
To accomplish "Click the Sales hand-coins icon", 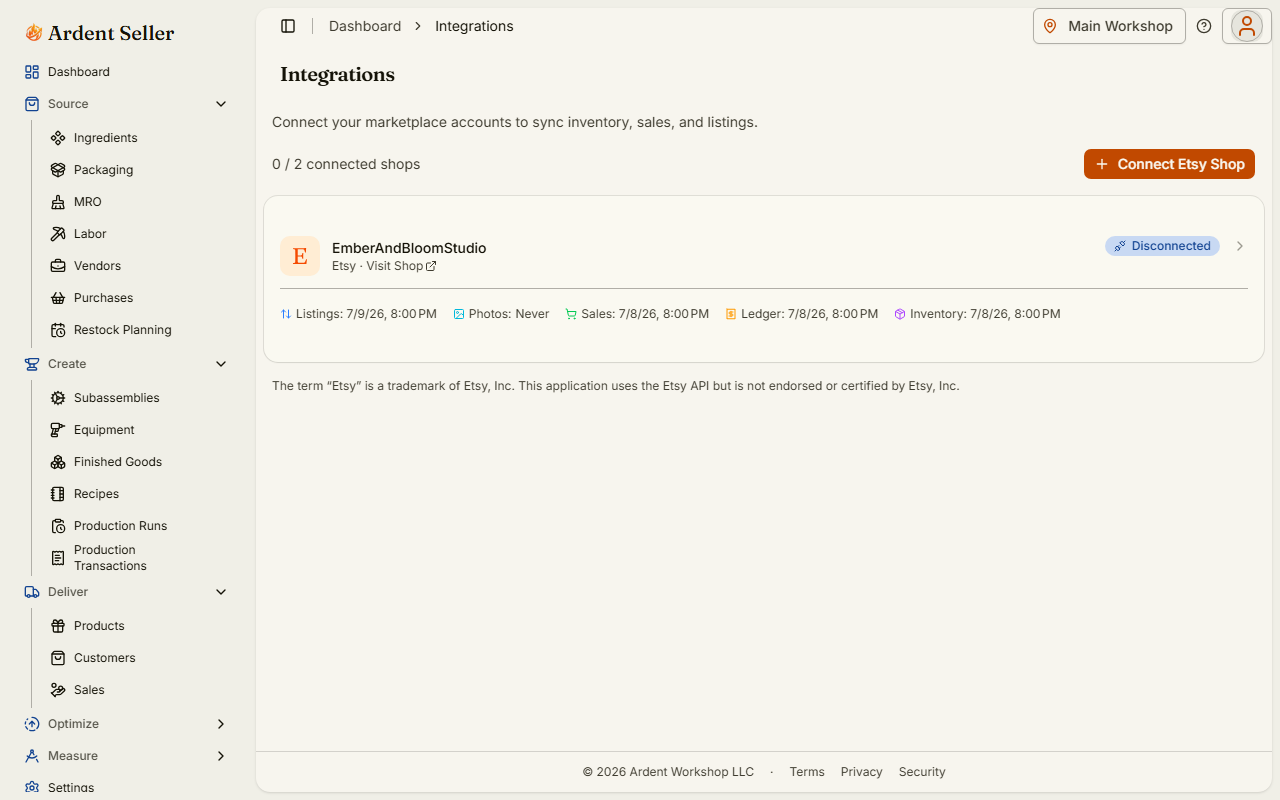I will pos(58,690).
